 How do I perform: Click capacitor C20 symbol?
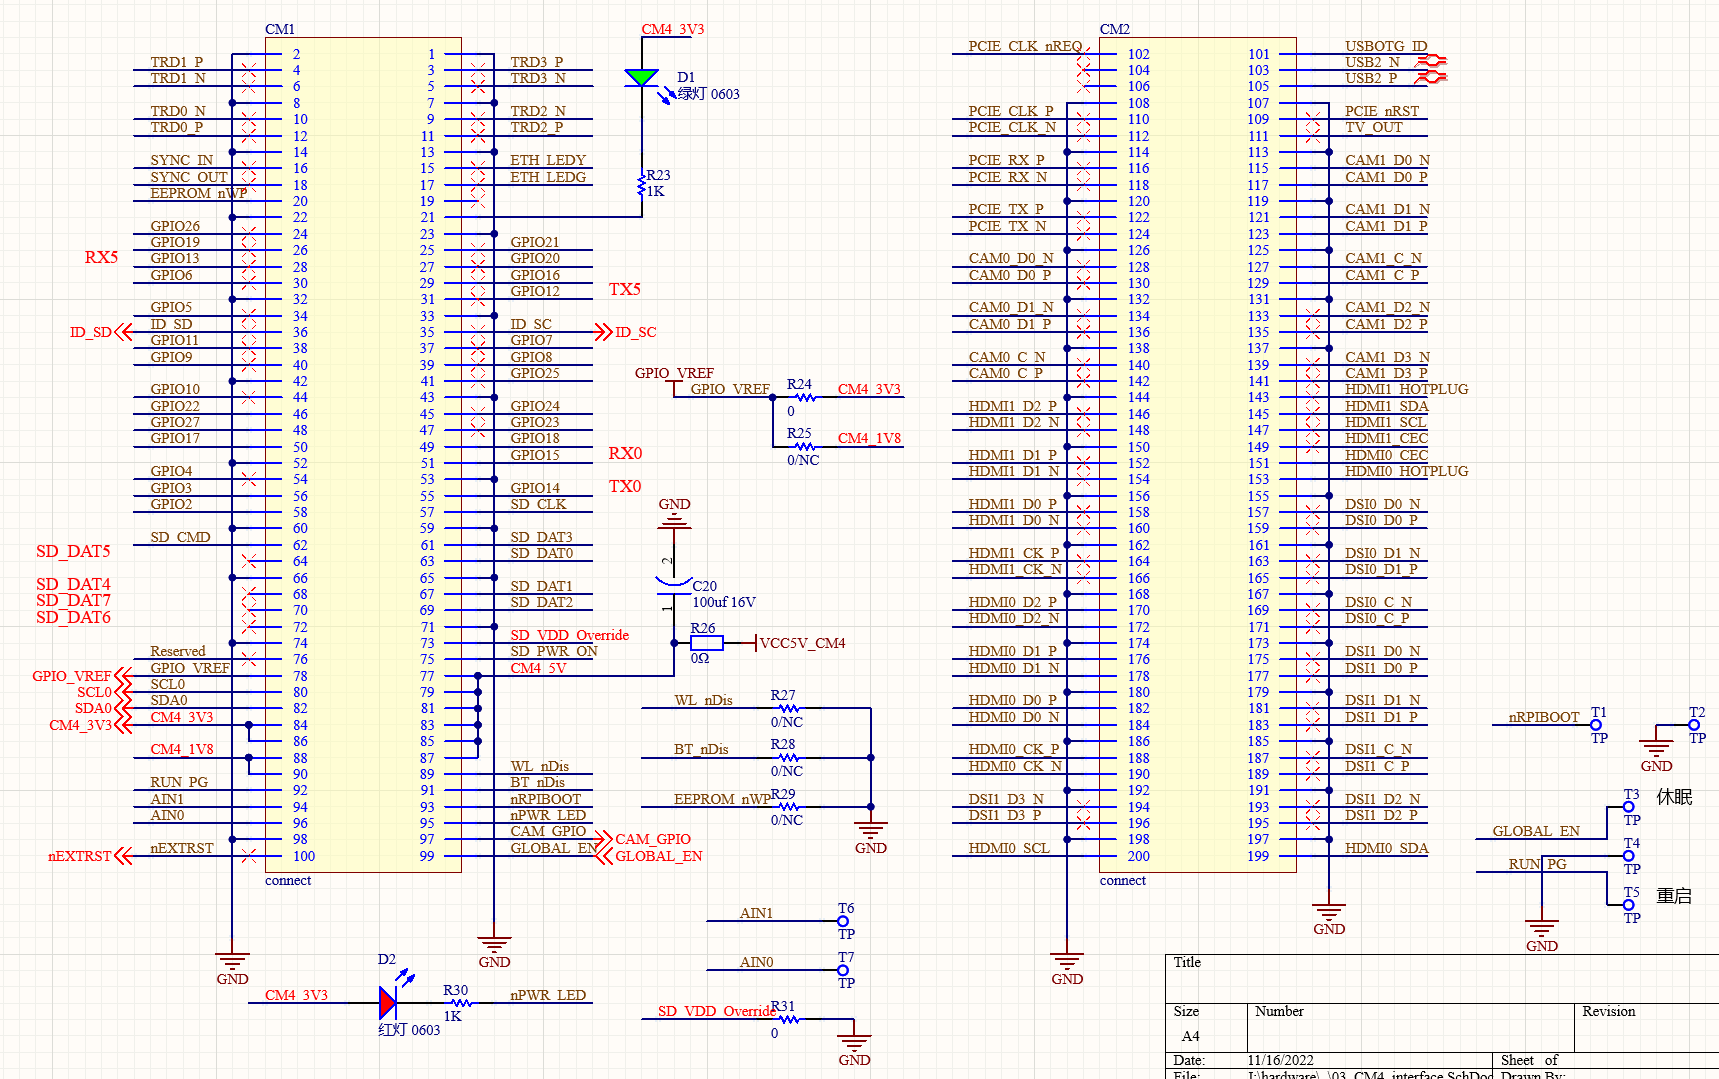(x=674, y=582)
